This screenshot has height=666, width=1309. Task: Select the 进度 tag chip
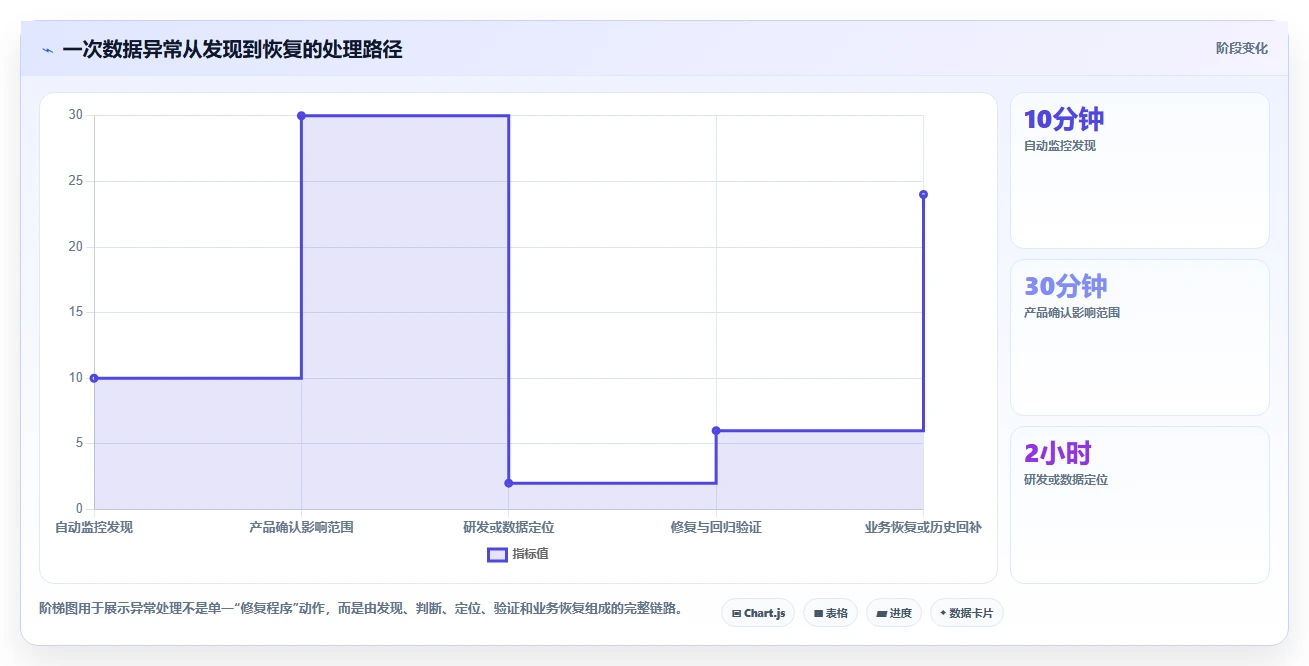[x=894, y=613]
